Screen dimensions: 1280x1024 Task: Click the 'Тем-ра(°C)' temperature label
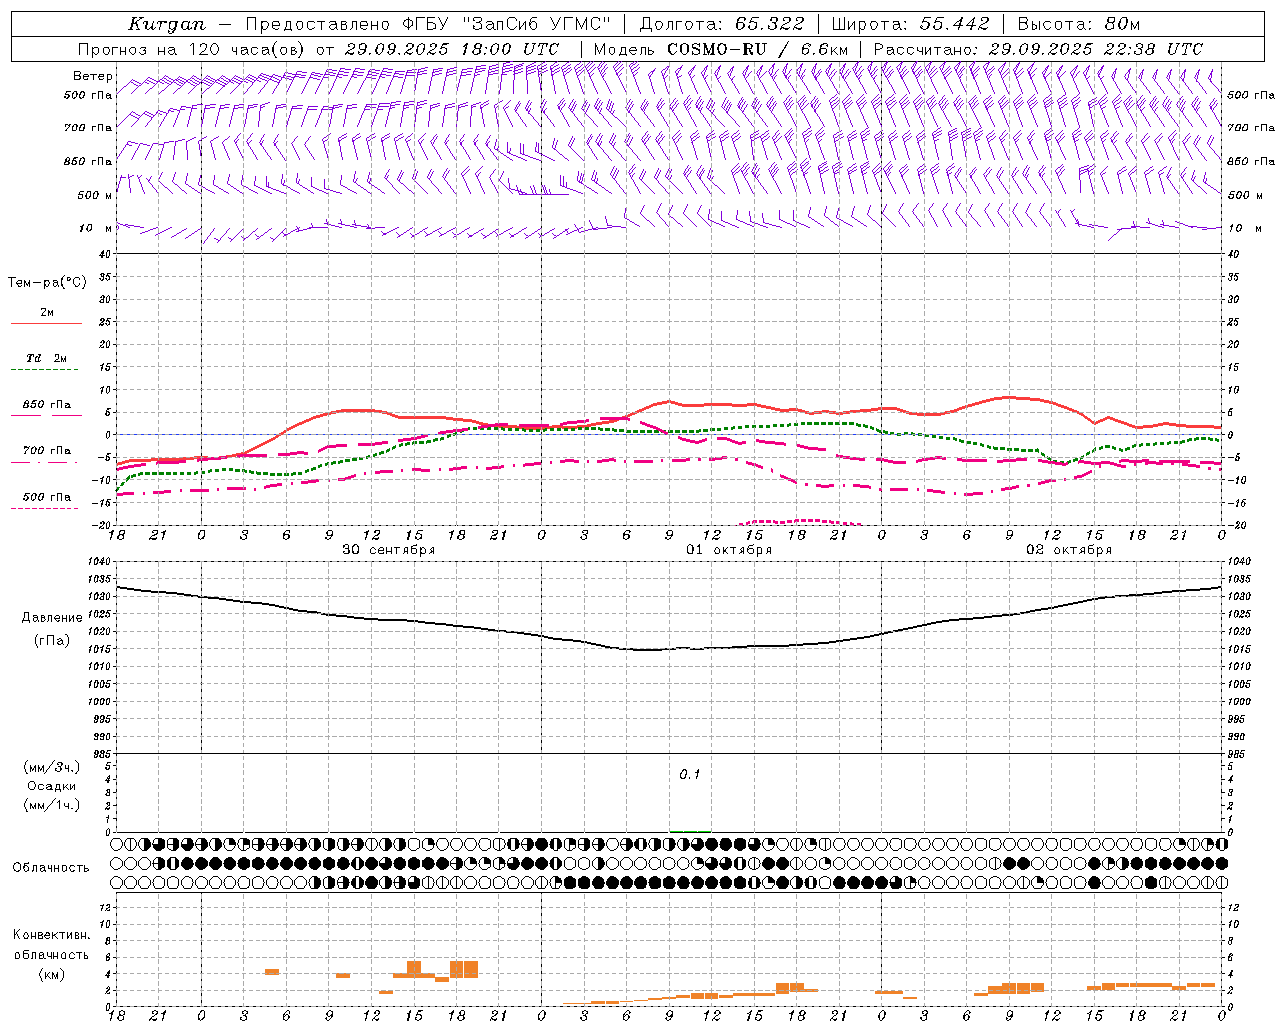(47, 283)
